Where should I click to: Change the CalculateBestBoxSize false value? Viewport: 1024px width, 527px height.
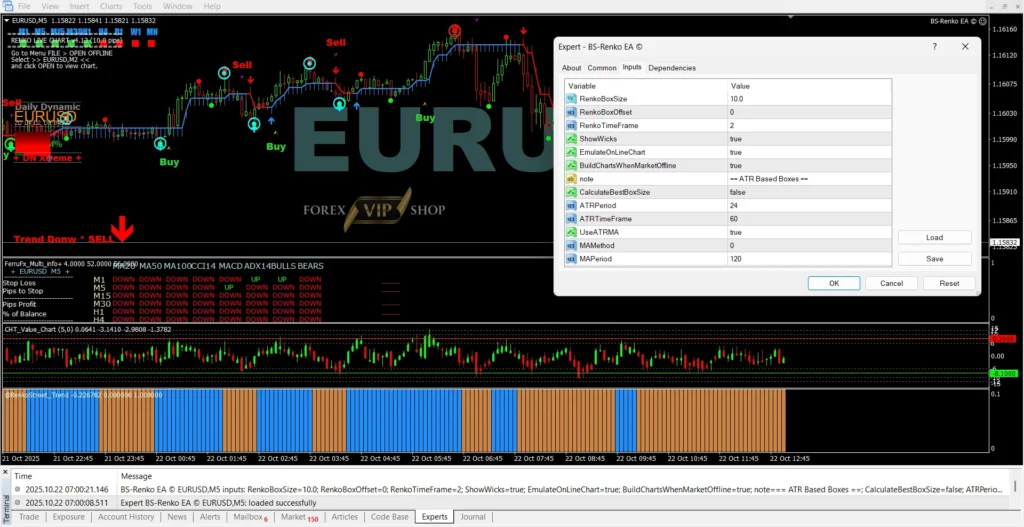pyautogui.click(x=809, y=193)
